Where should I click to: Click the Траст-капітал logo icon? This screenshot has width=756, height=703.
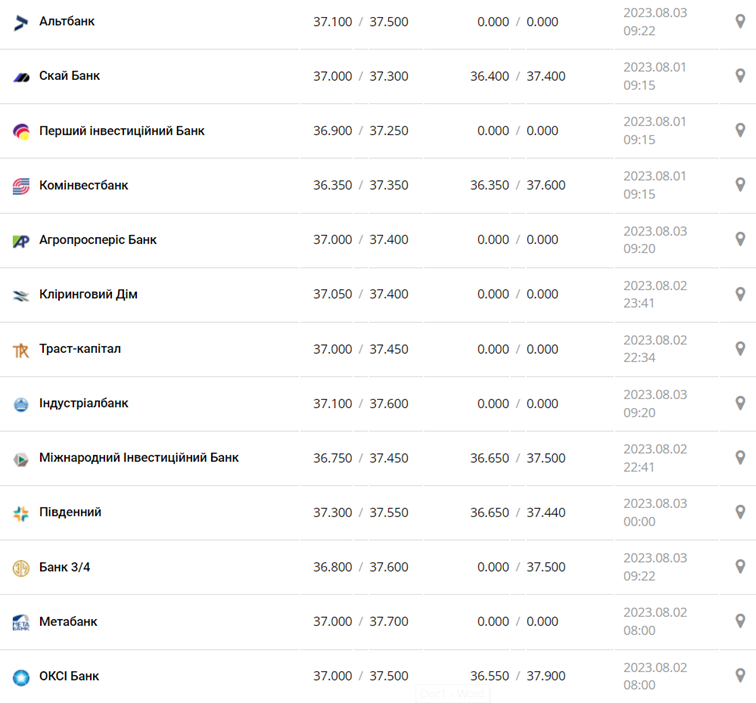21,350
